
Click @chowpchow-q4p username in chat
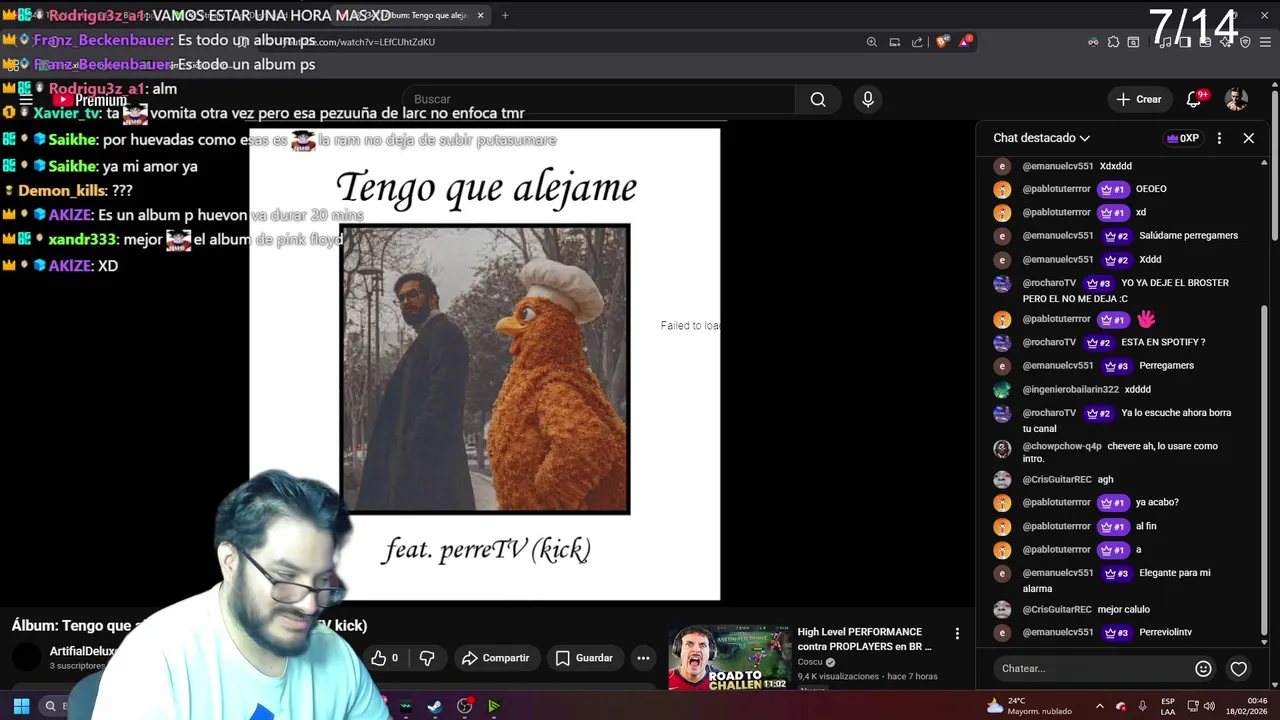[x=1062, y=446]
